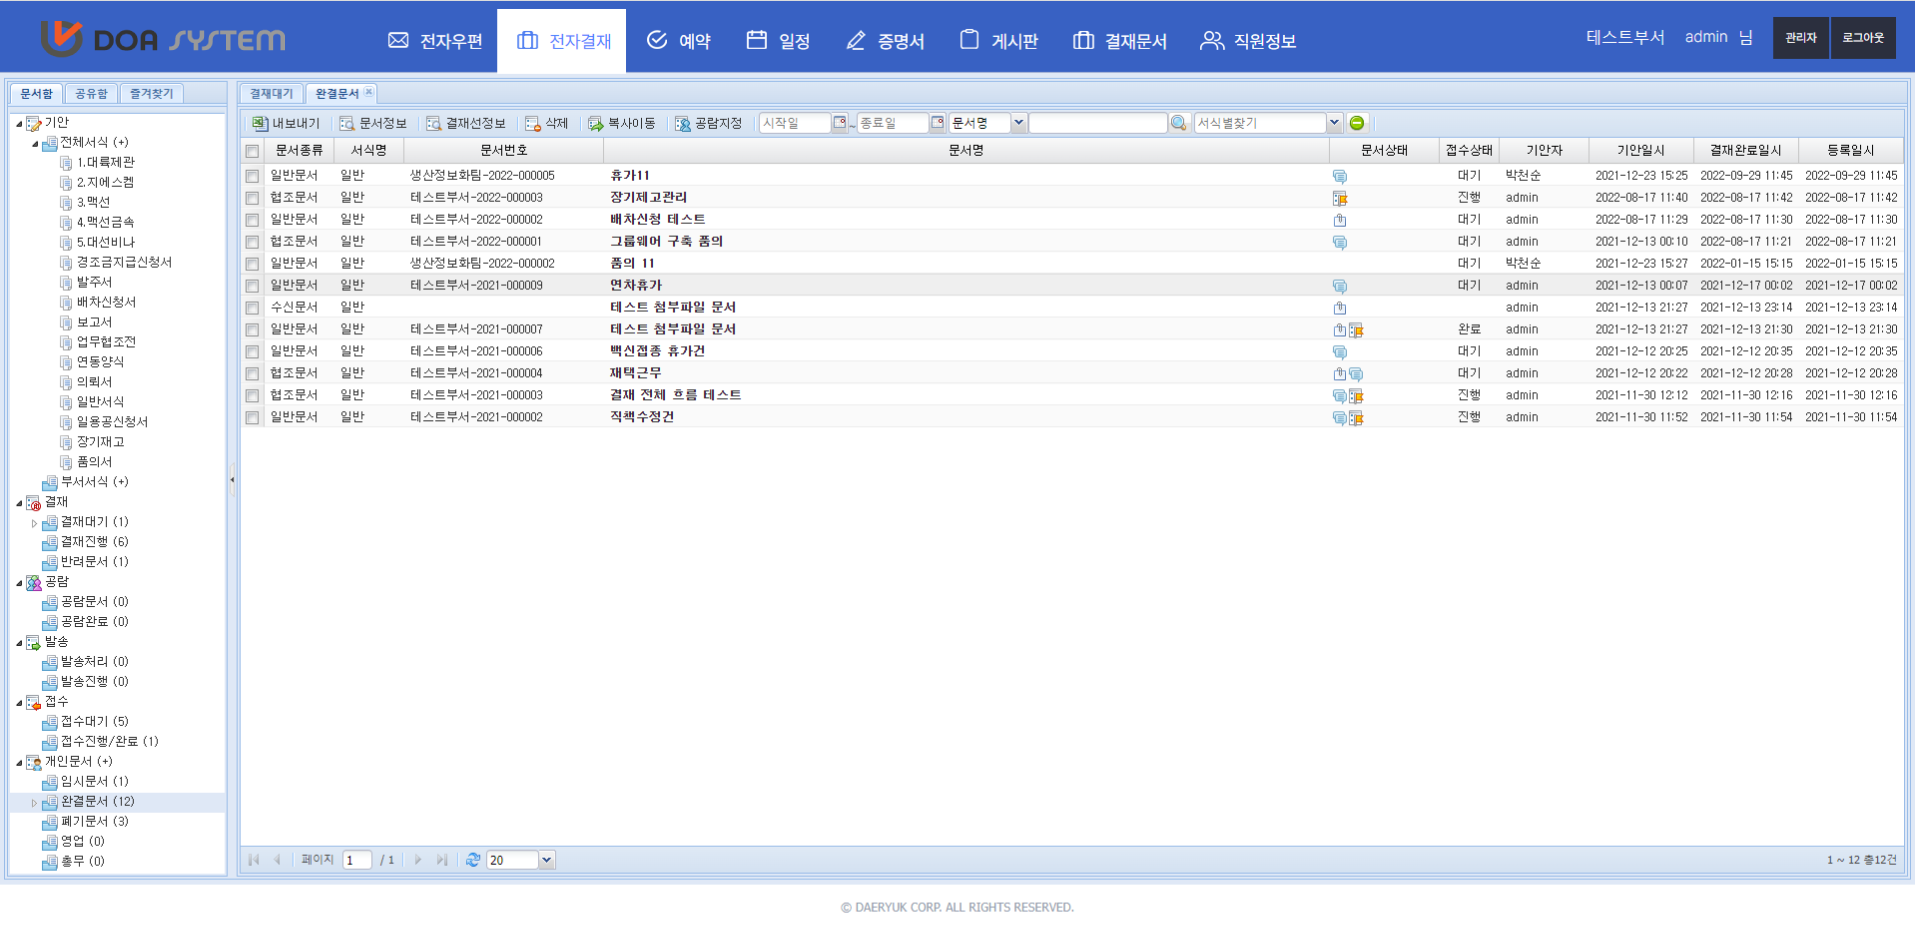
Task: Click the search keyword input field
Action: [1097, 123]
